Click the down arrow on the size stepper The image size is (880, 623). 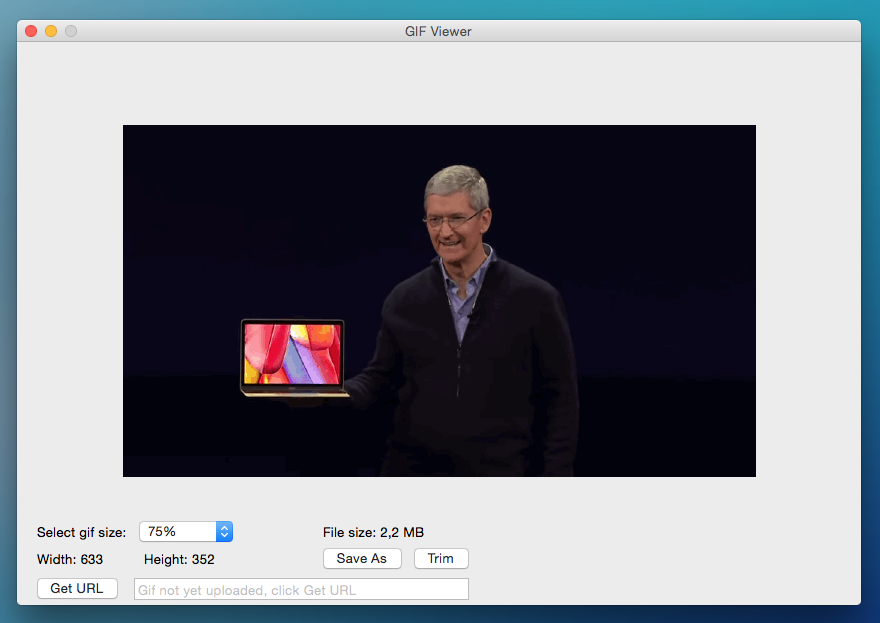[222, 536]
